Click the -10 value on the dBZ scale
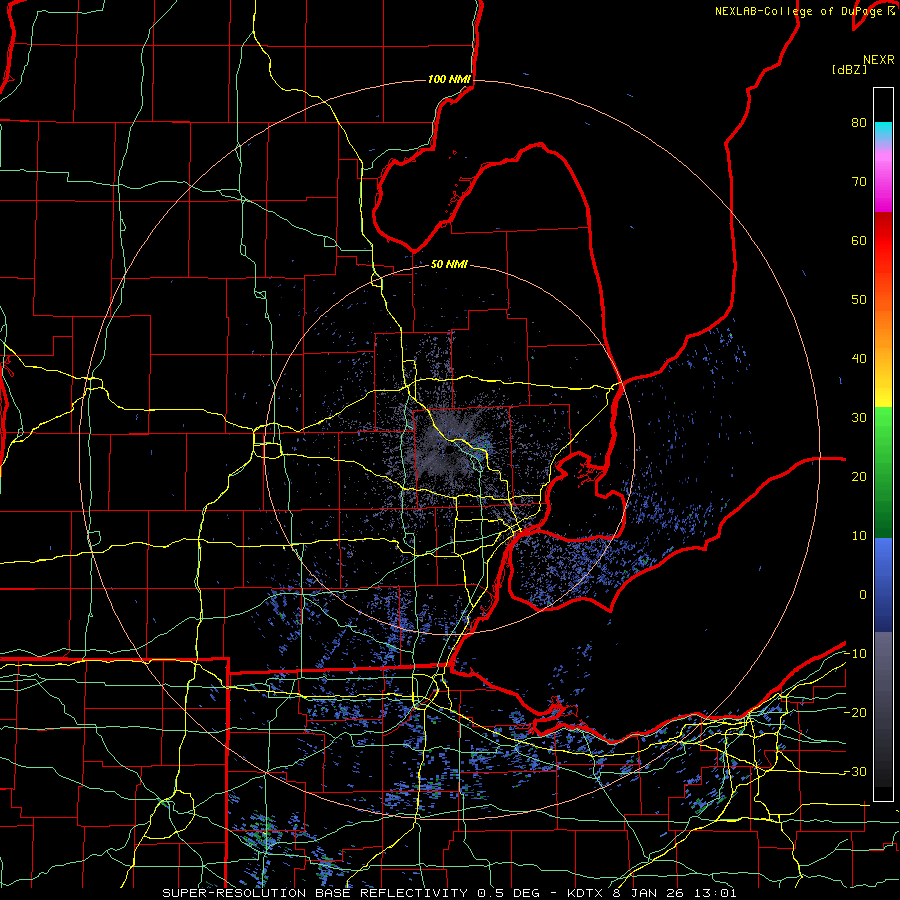The width and height of the screenshot is (900, 900). 855,654
